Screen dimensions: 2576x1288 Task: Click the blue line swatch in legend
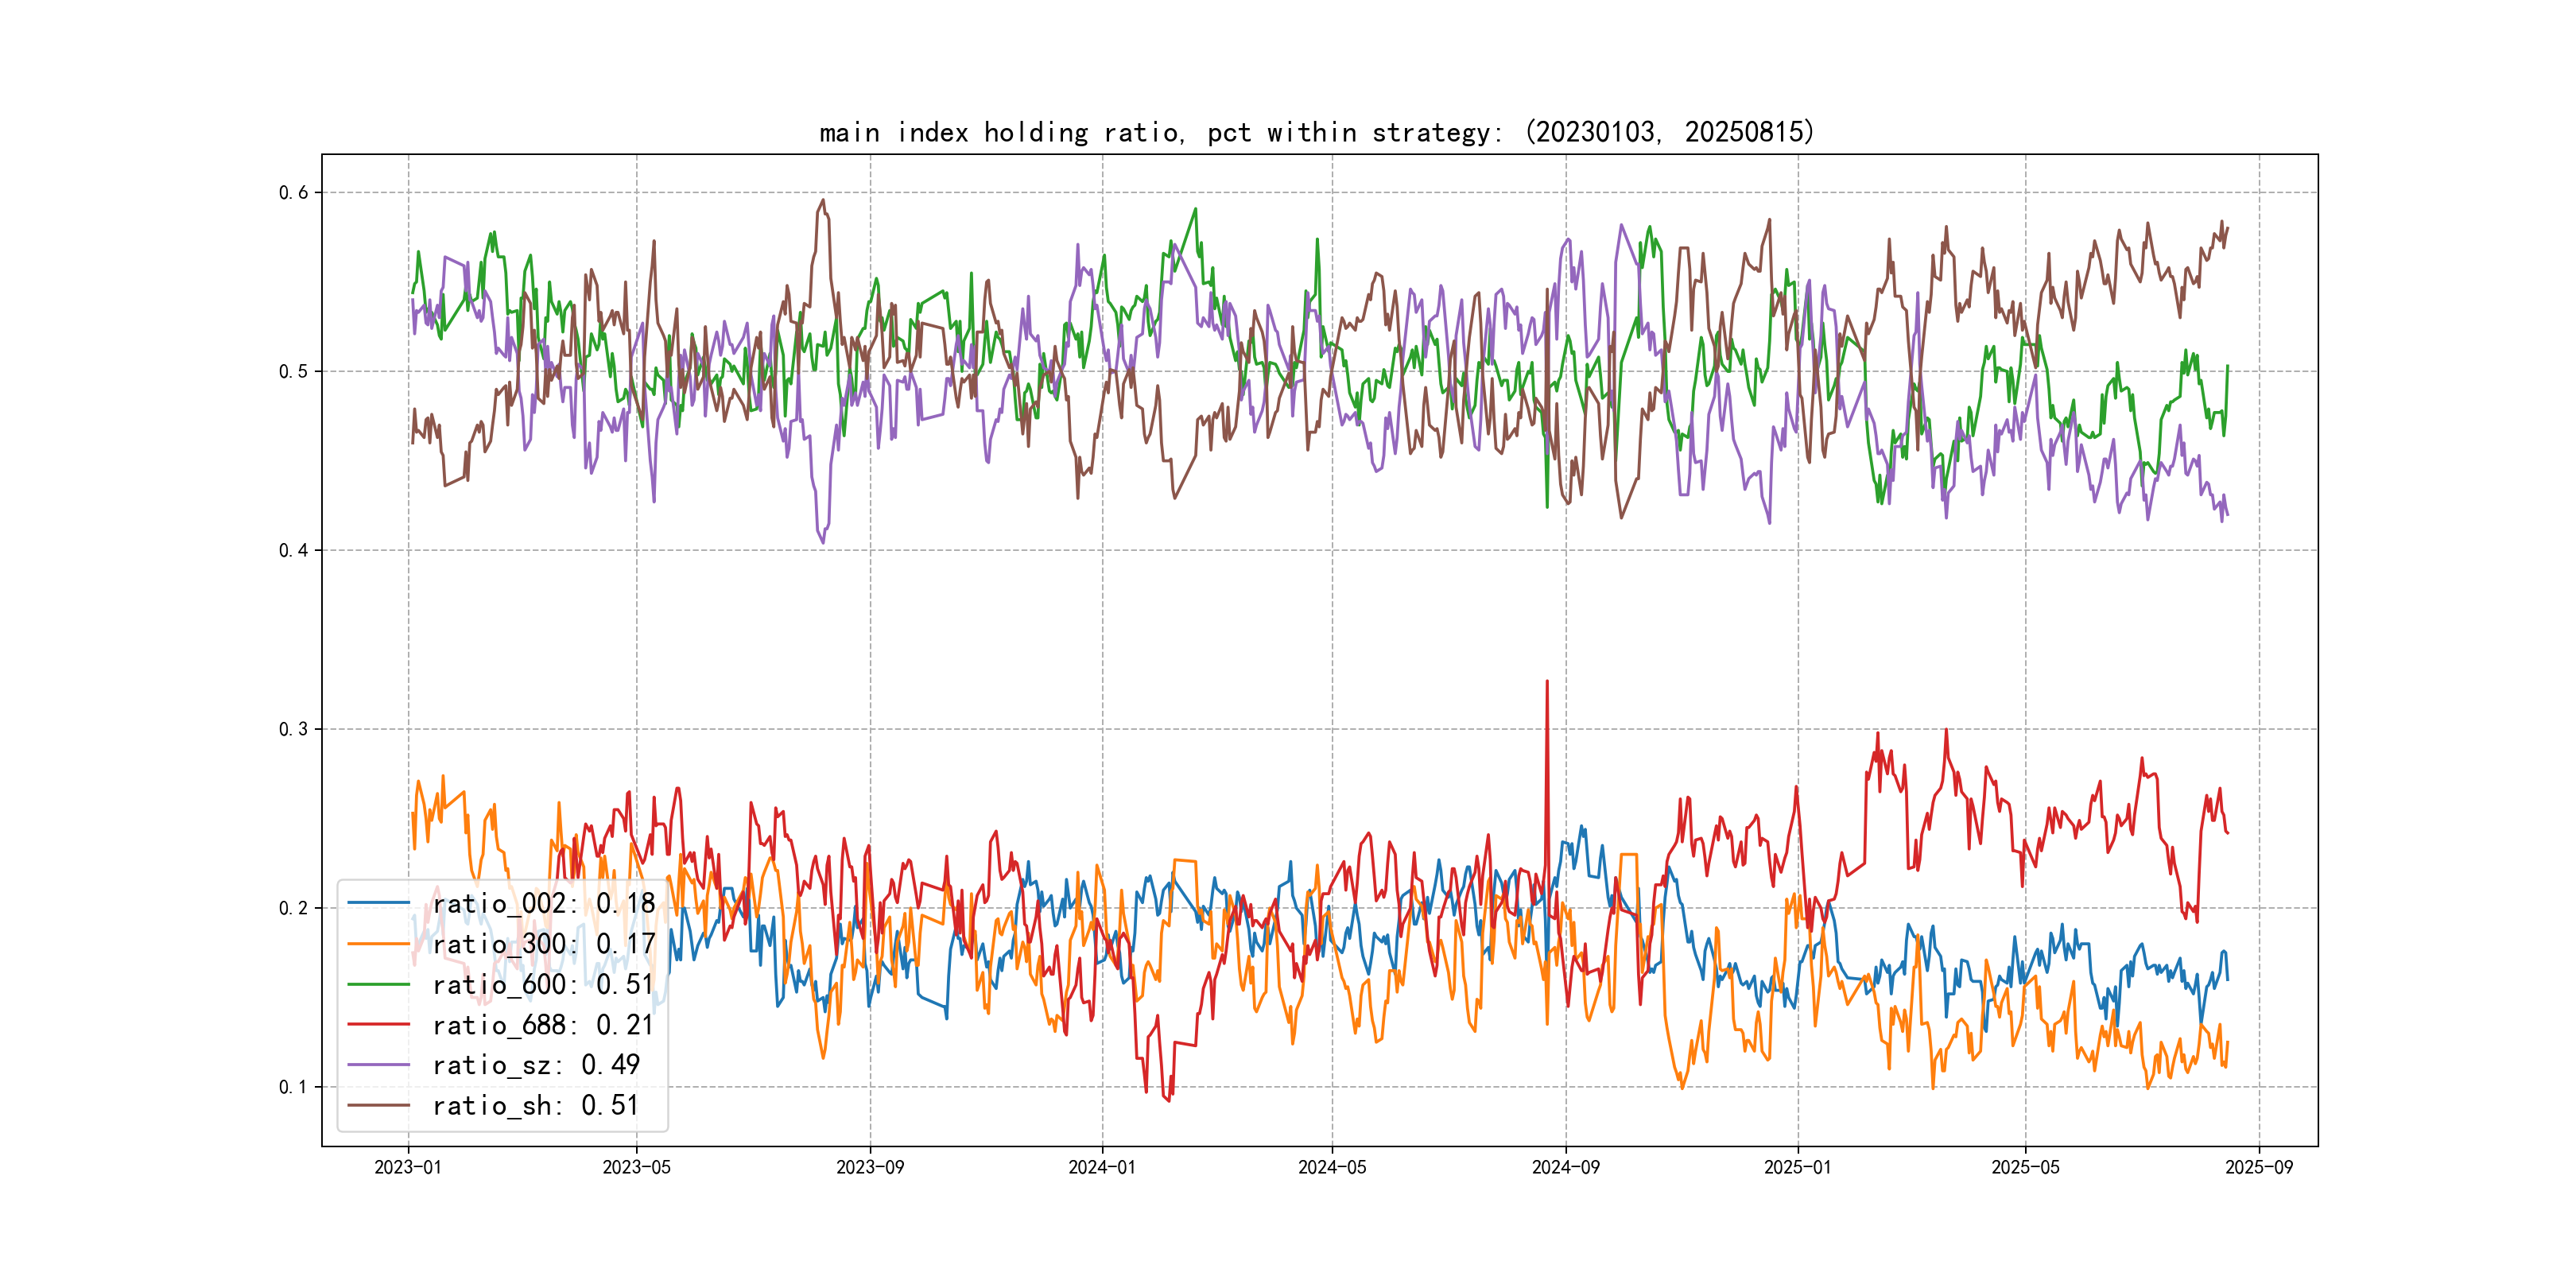click(379, 903)
